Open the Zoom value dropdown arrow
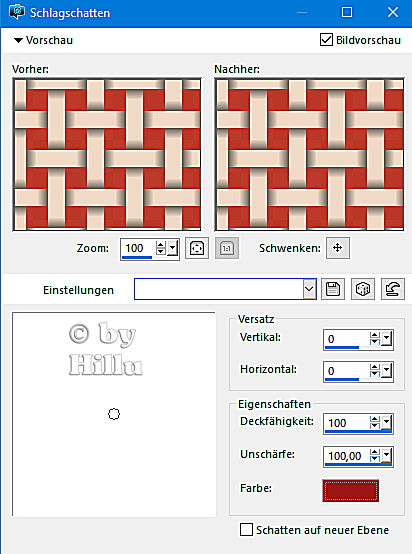The width and height of the screenshot is (412, 554). point(172,248)
